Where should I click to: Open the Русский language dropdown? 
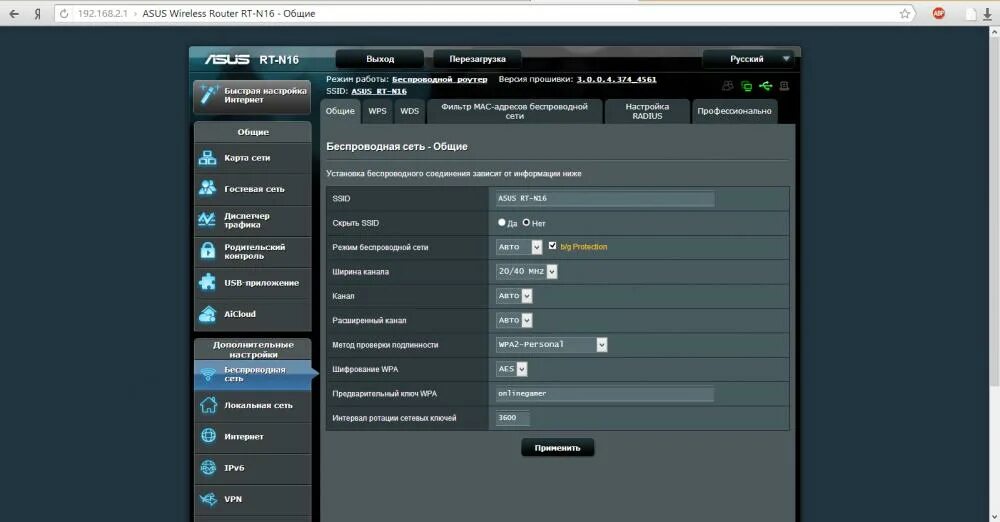[748, 59]
